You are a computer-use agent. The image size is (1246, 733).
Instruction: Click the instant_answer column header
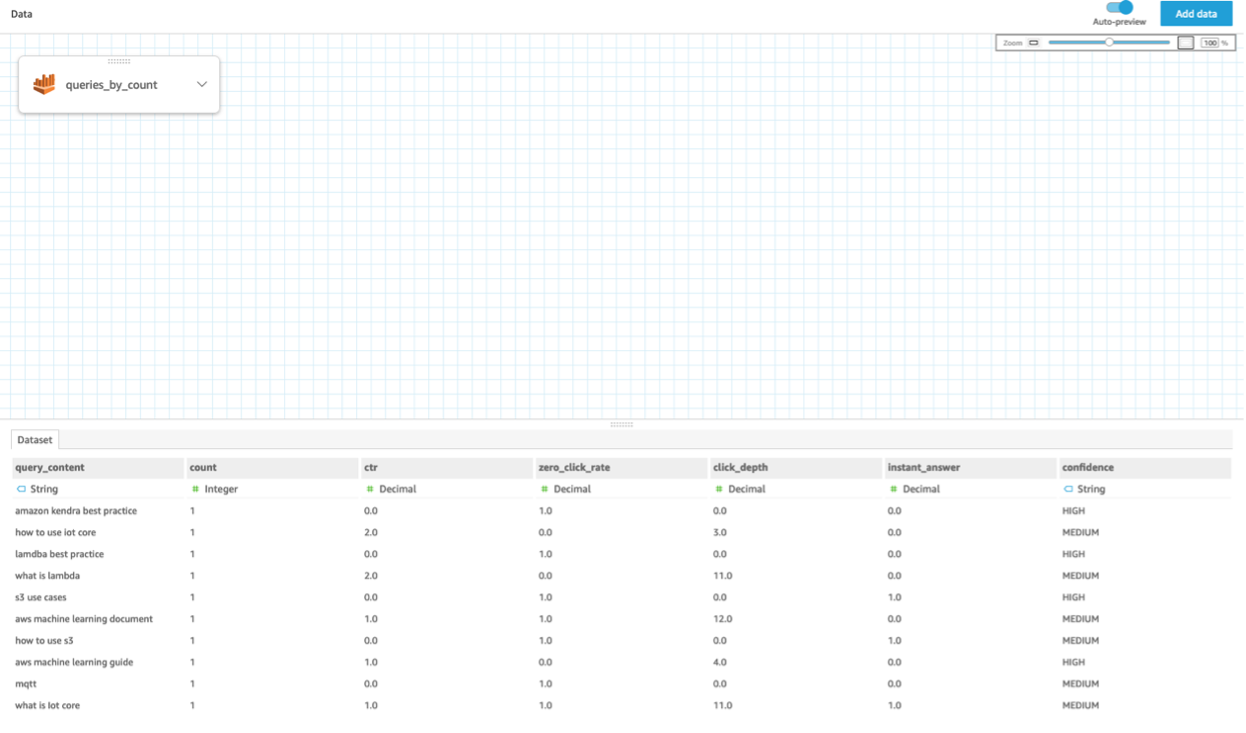pyautogui.click(x=971, y=467)
